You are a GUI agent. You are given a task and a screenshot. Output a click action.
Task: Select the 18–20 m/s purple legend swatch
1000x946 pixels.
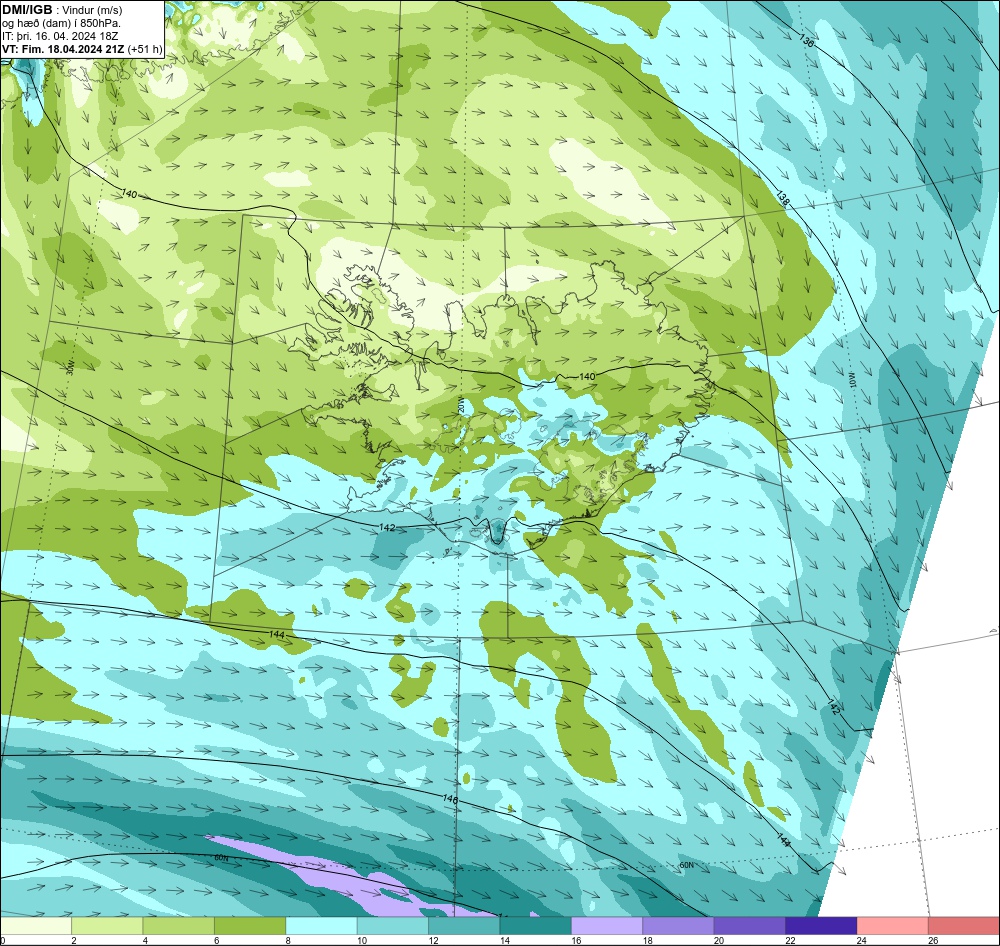(679, 925)
